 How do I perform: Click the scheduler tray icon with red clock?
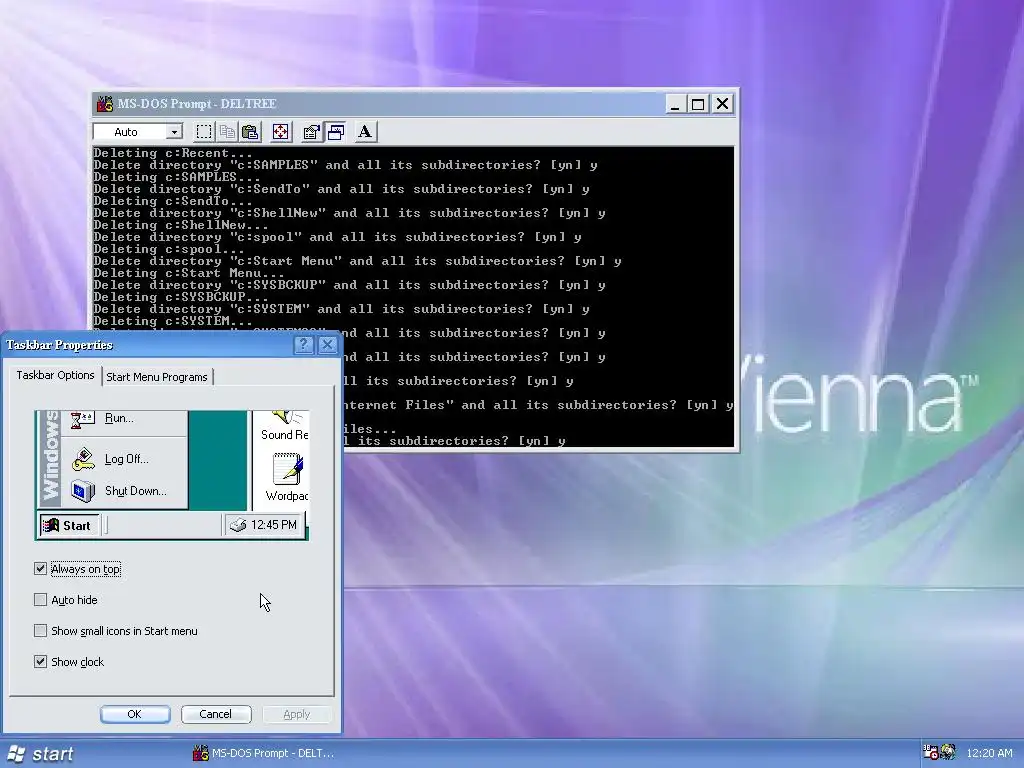(x=930, y=753)
